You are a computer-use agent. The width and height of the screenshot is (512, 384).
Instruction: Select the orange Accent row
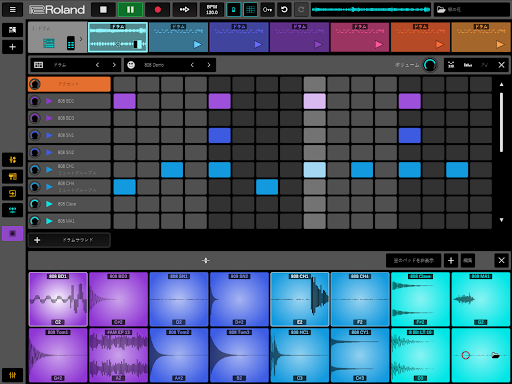69,84
